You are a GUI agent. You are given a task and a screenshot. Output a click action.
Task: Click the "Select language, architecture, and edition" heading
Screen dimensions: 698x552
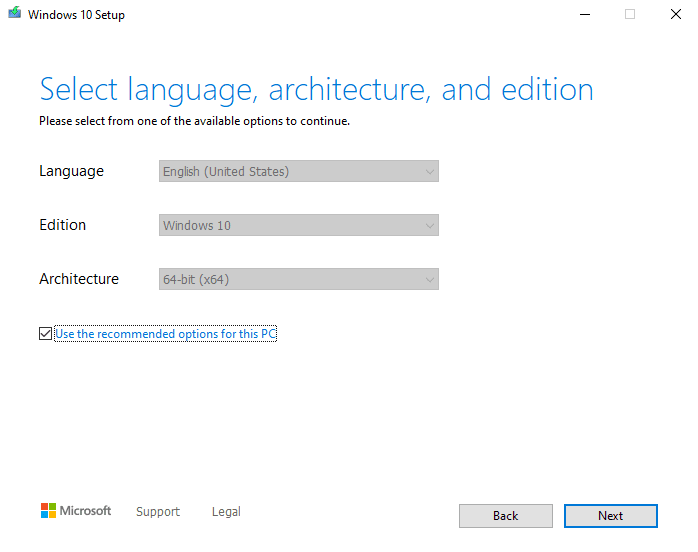[x=317, y=90]
